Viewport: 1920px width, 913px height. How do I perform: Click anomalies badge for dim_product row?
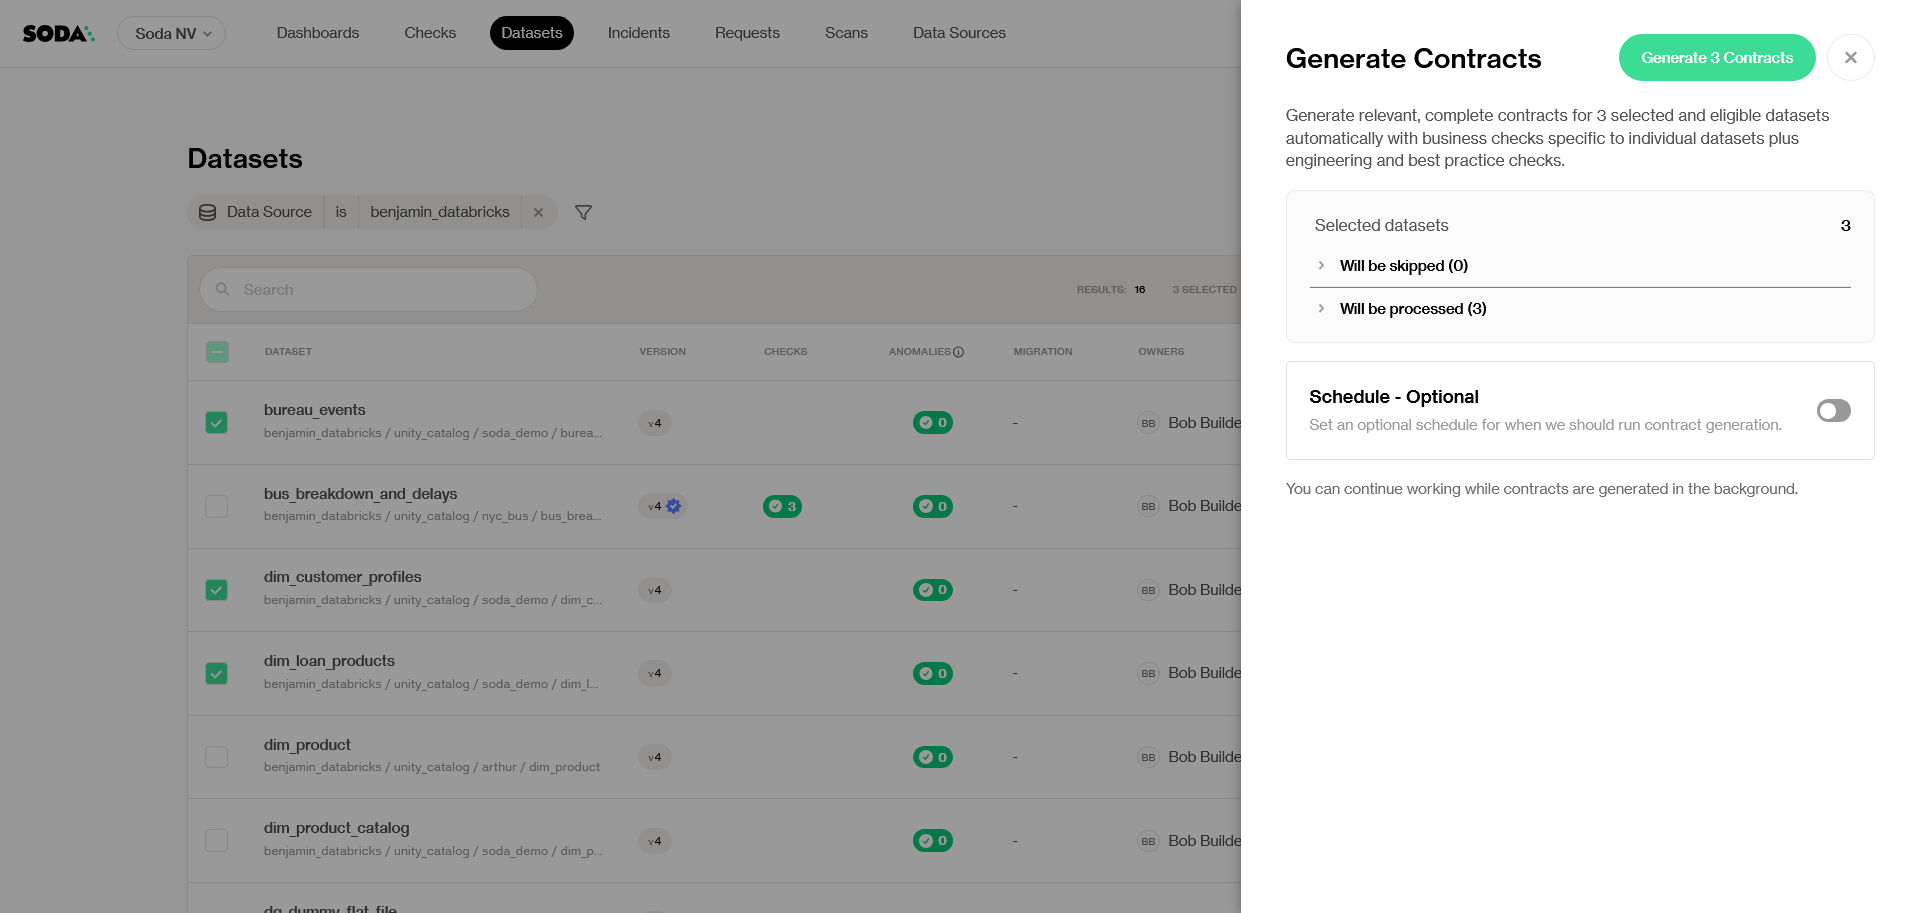click(x=932, y=757)
